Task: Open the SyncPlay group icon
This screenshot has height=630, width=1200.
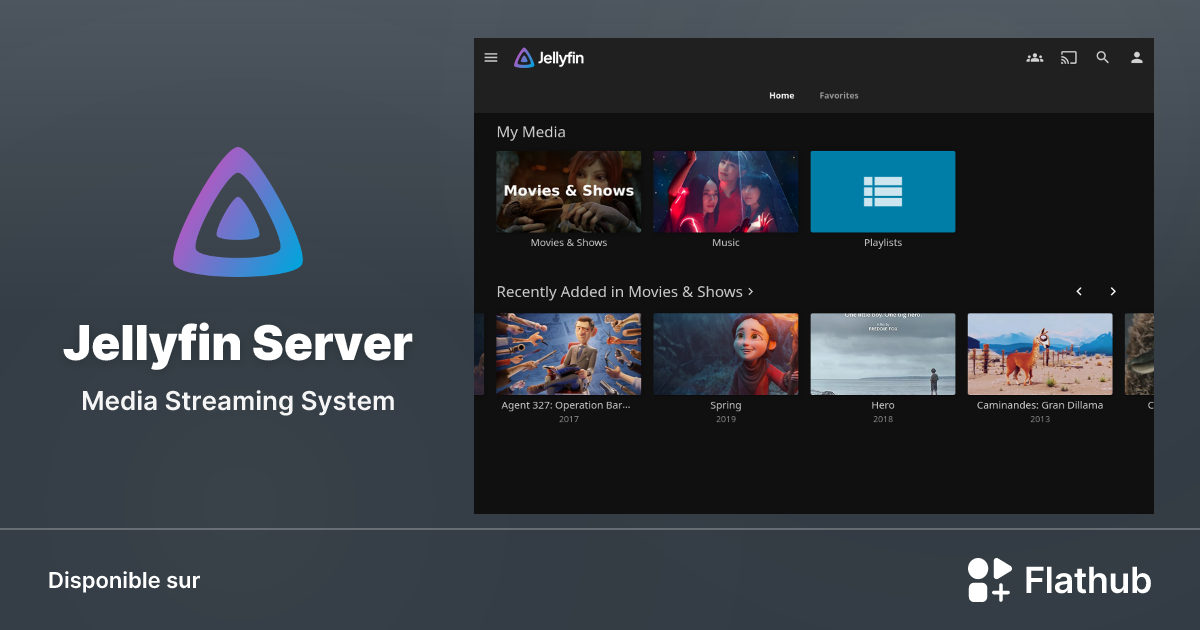Action: click(1034, 57)
